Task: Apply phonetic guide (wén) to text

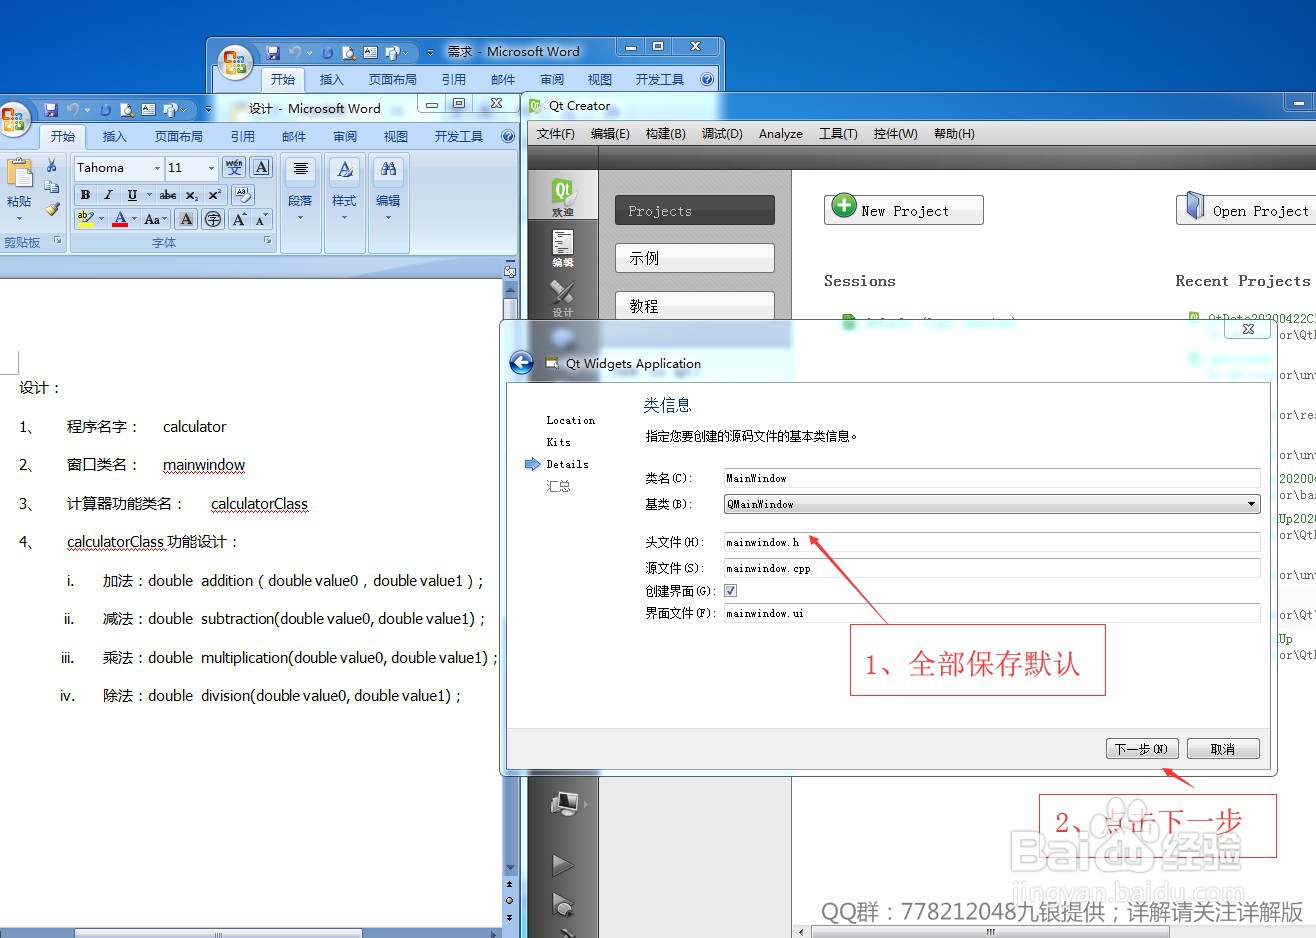Action: coord(234,167)
